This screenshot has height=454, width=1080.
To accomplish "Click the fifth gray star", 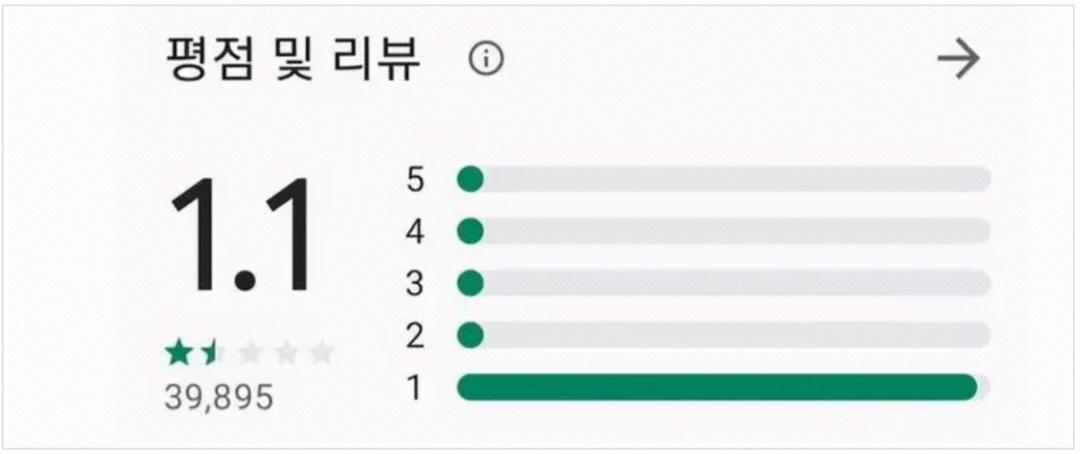I will pos(321,352).
